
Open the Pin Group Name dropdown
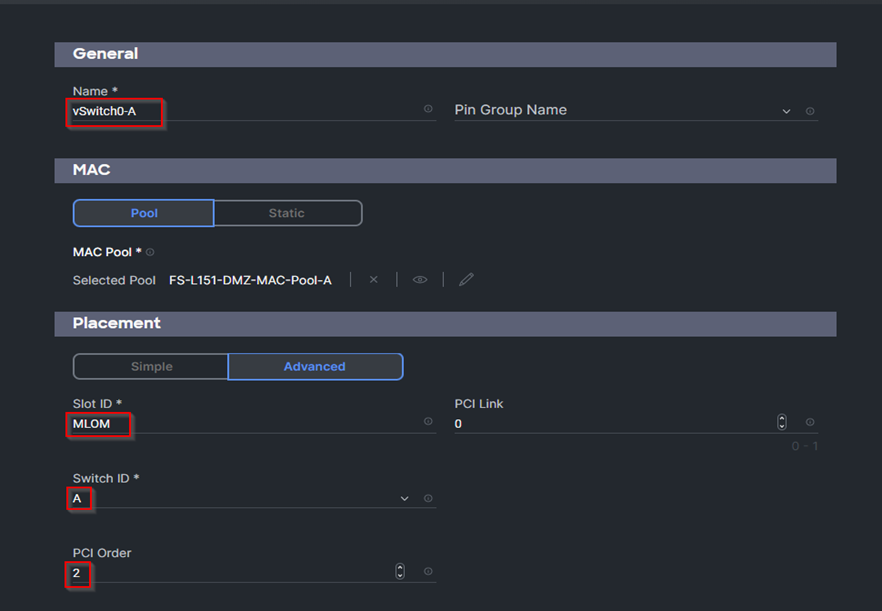(x=786, y=110)
